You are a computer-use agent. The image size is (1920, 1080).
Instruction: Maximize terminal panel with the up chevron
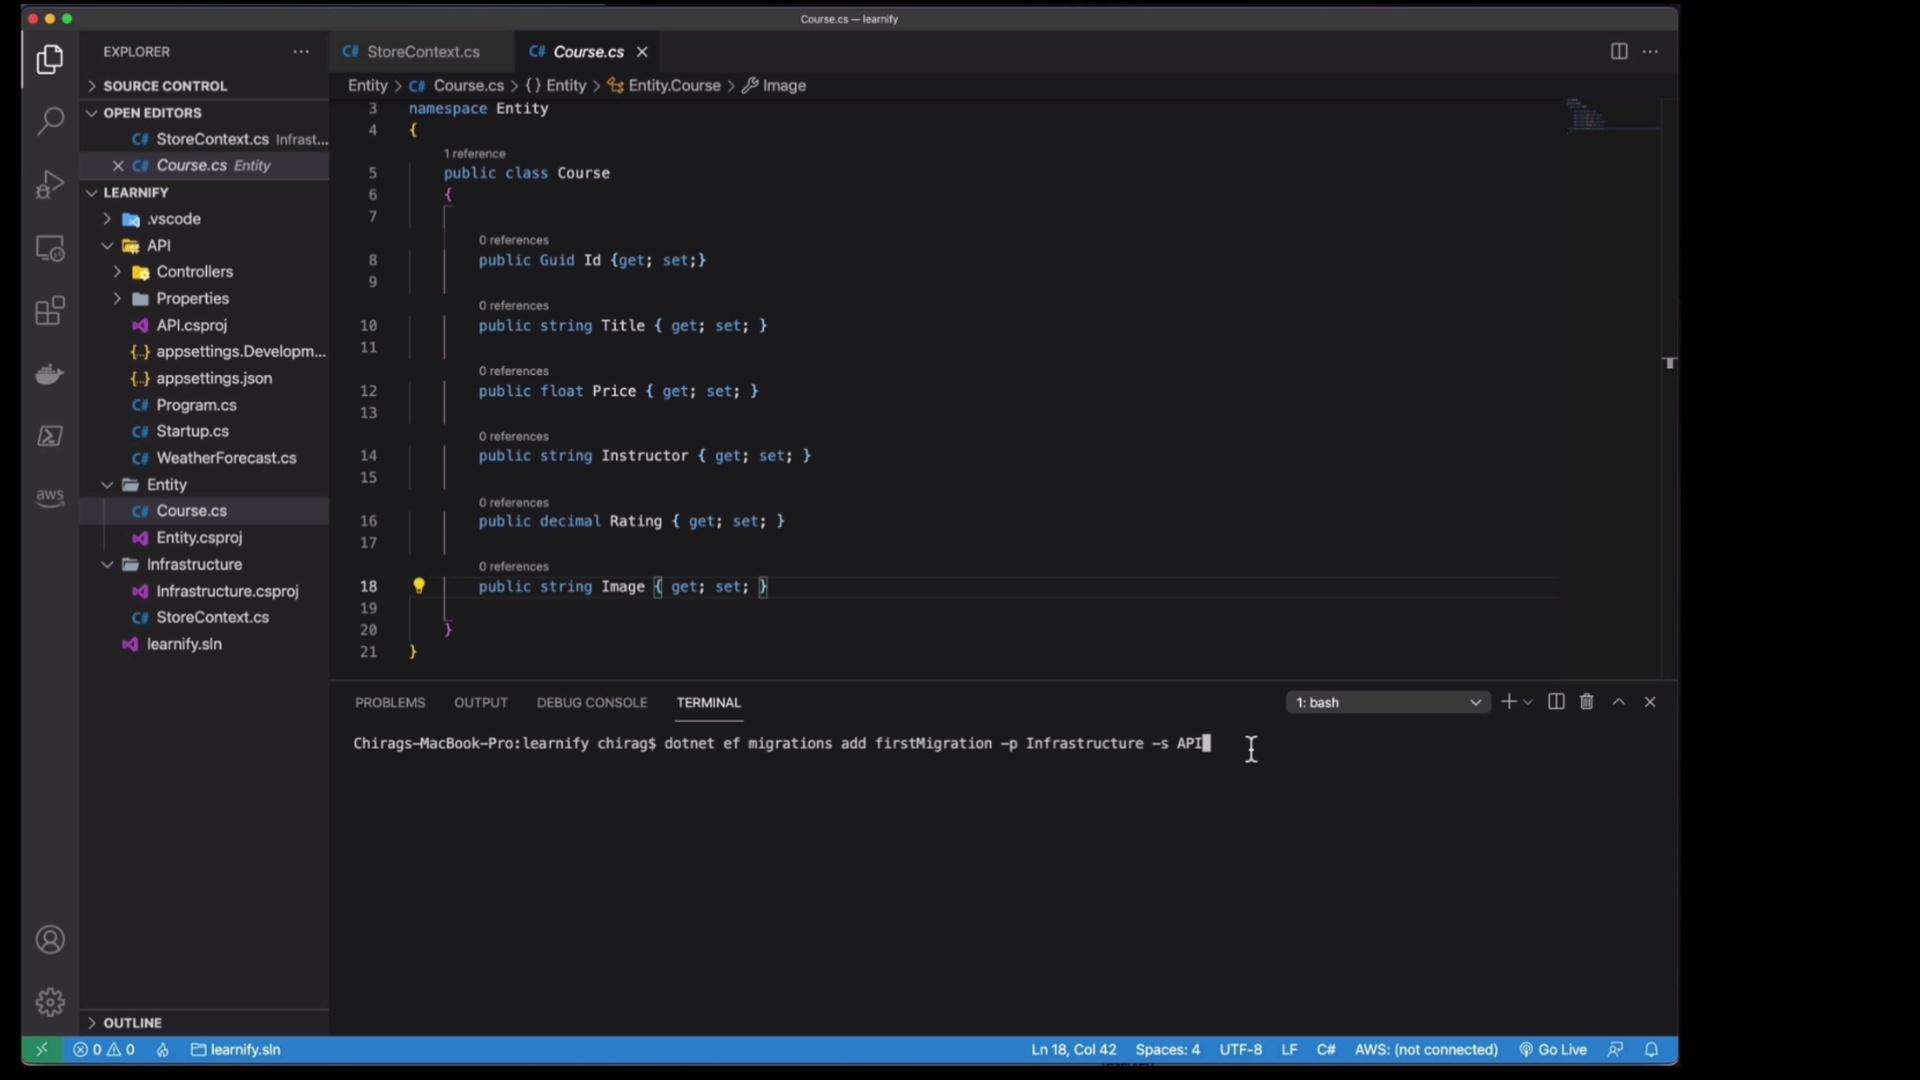pyautogui.click(x=1619, y=702)
